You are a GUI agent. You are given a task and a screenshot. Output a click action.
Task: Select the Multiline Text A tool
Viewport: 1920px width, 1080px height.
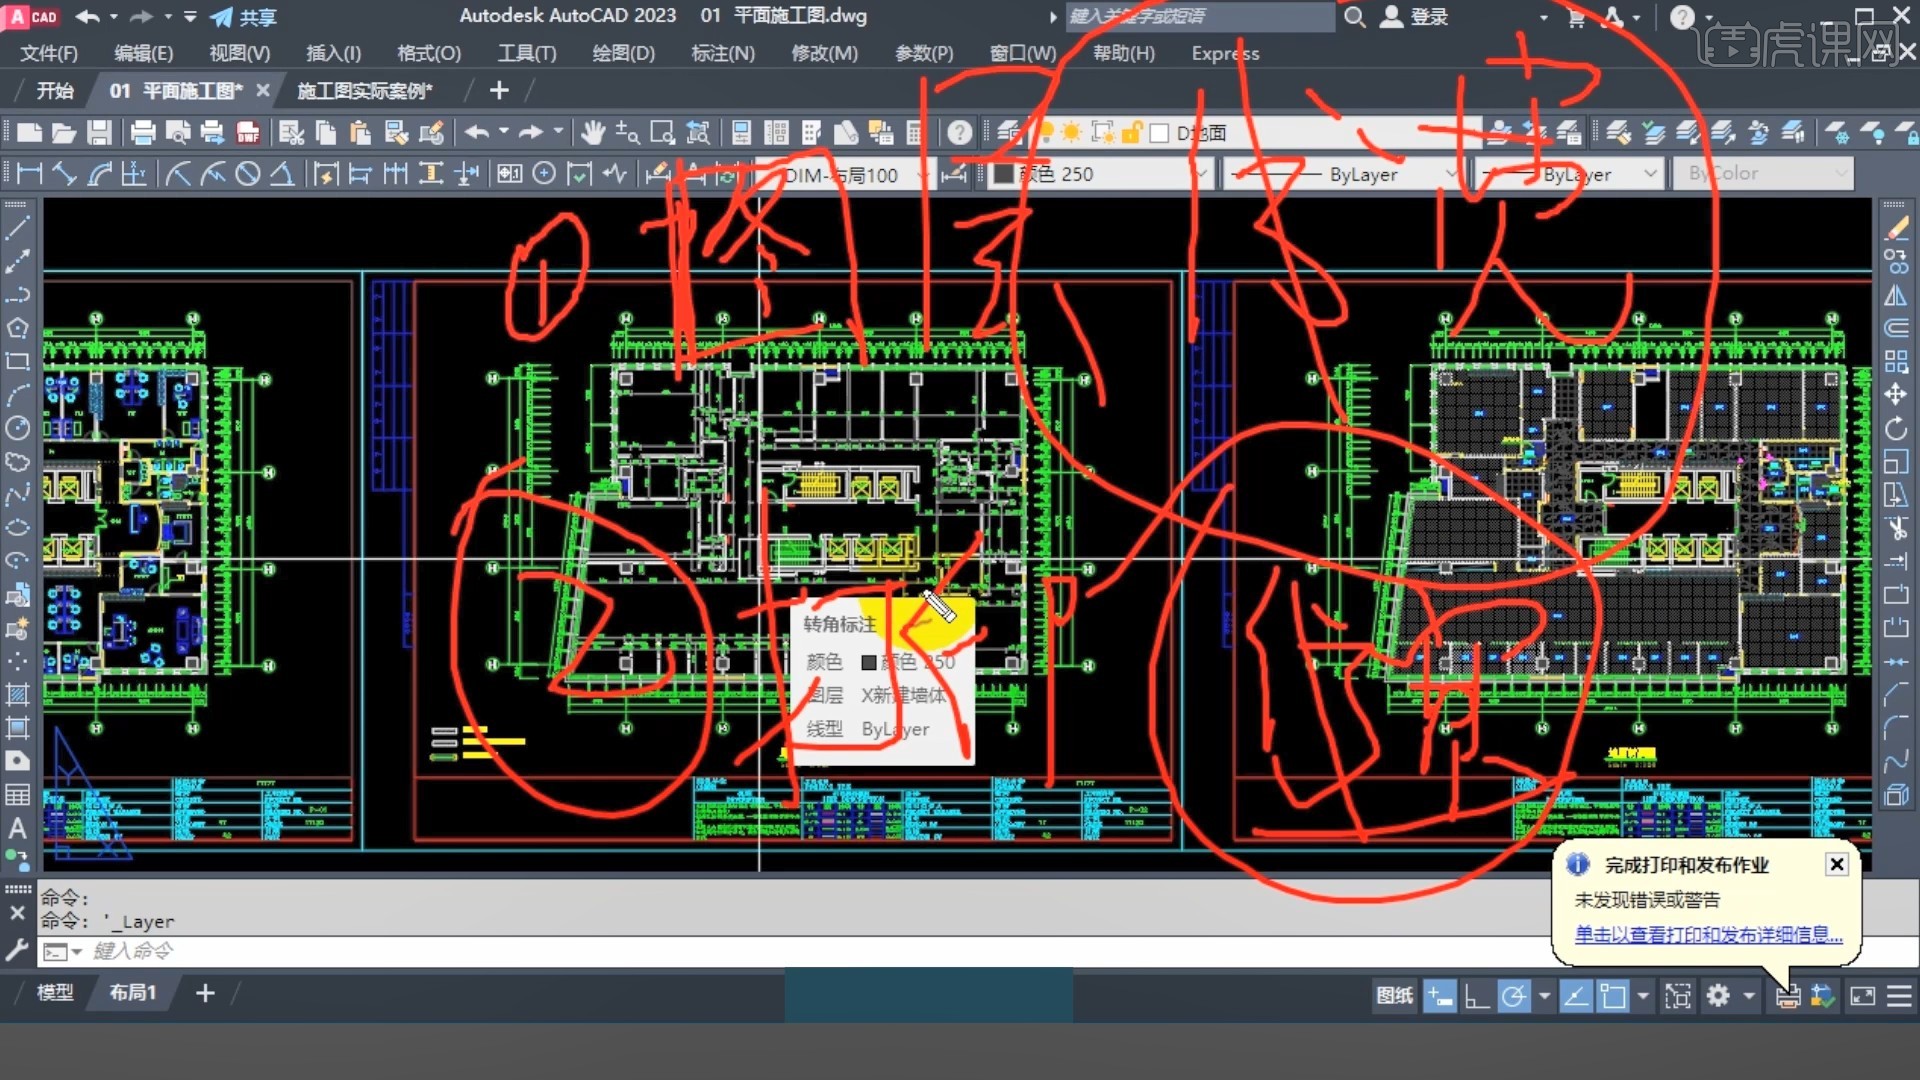click(18, 828)
